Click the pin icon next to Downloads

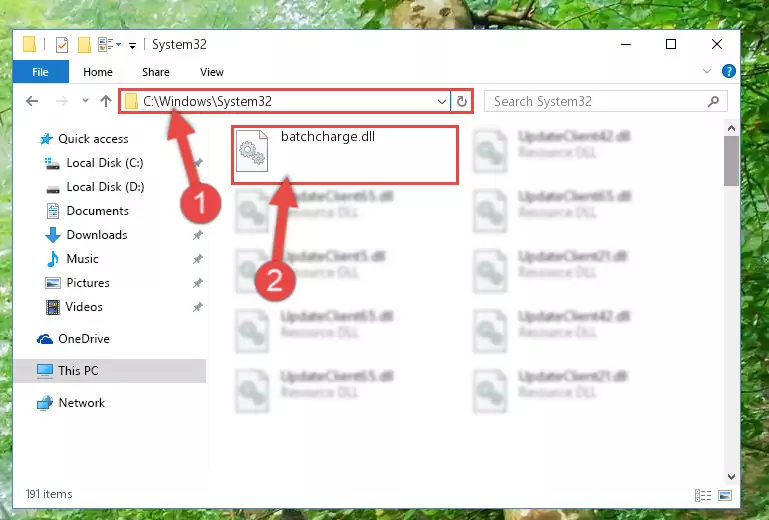point(198,235)
